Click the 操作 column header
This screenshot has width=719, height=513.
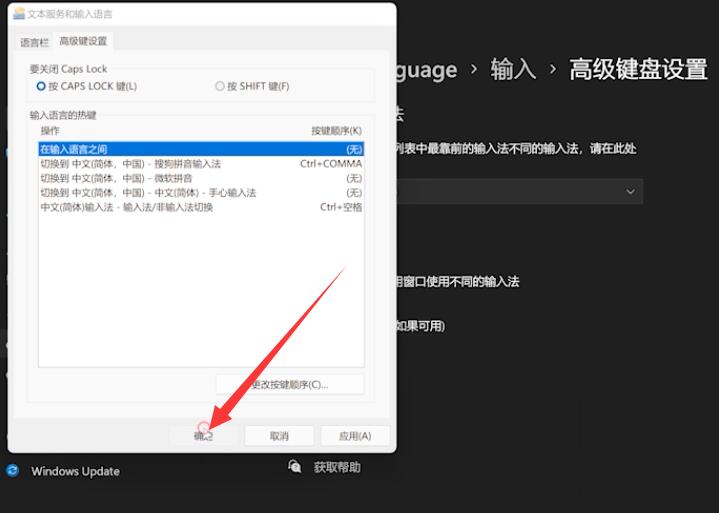point(50,131)
